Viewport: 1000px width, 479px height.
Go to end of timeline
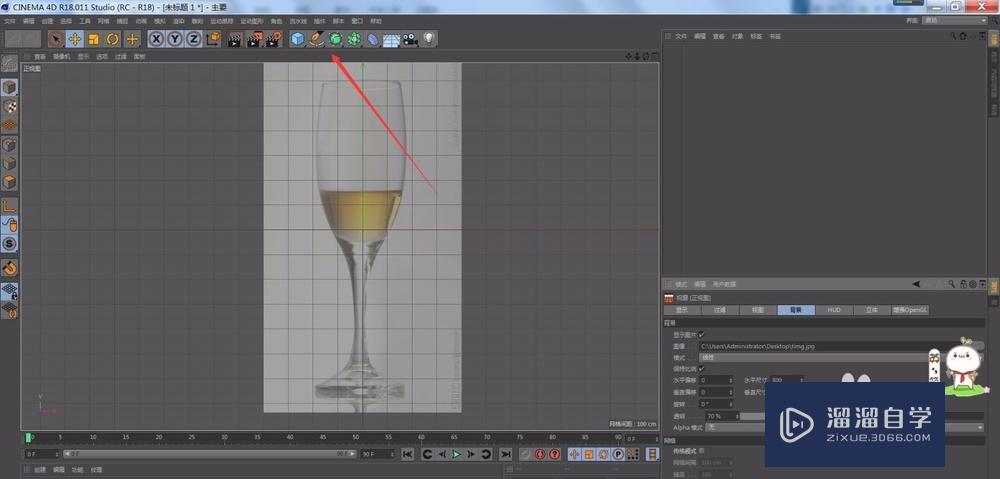point(506,454)
